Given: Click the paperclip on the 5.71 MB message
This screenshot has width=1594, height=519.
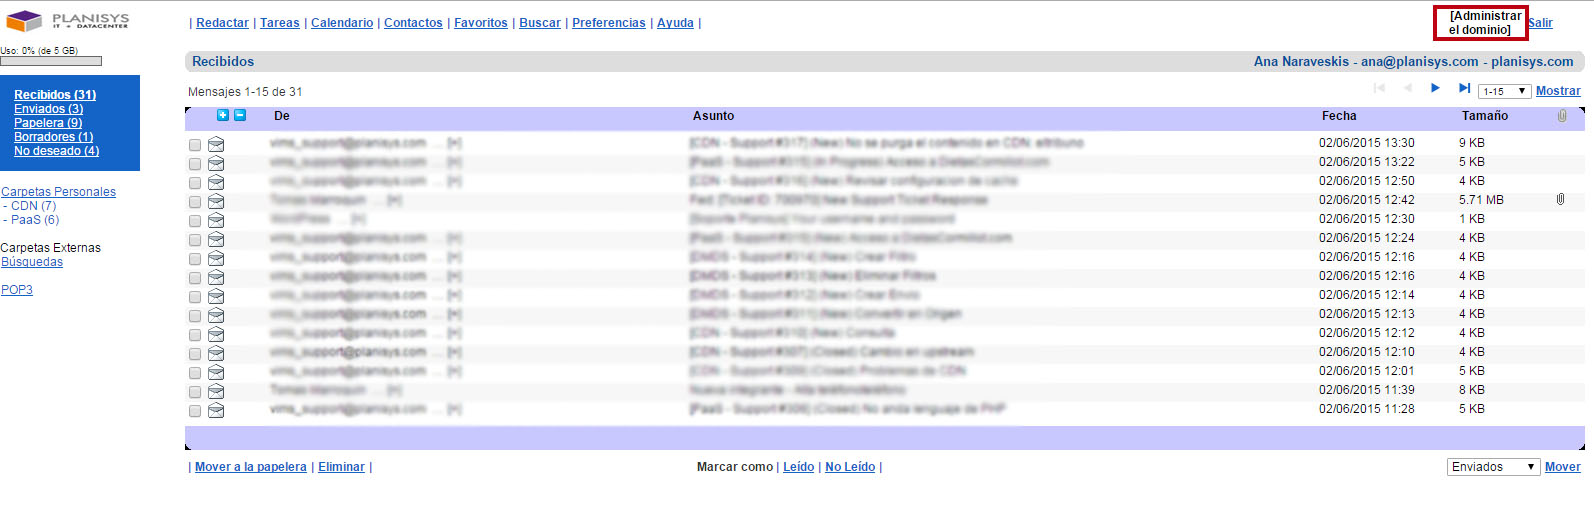Looking at the screenshot, I should click(1560, 200).
